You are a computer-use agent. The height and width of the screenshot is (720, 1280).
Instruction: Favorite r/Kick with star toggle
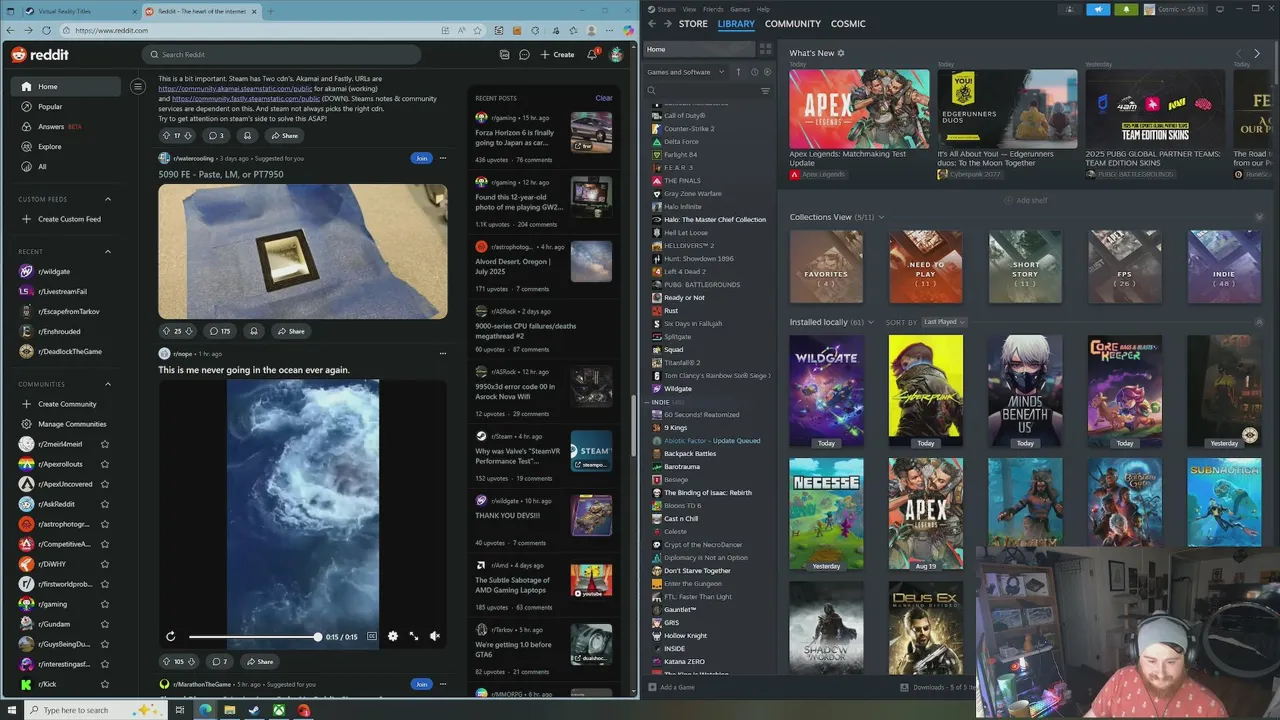point(104,684)
